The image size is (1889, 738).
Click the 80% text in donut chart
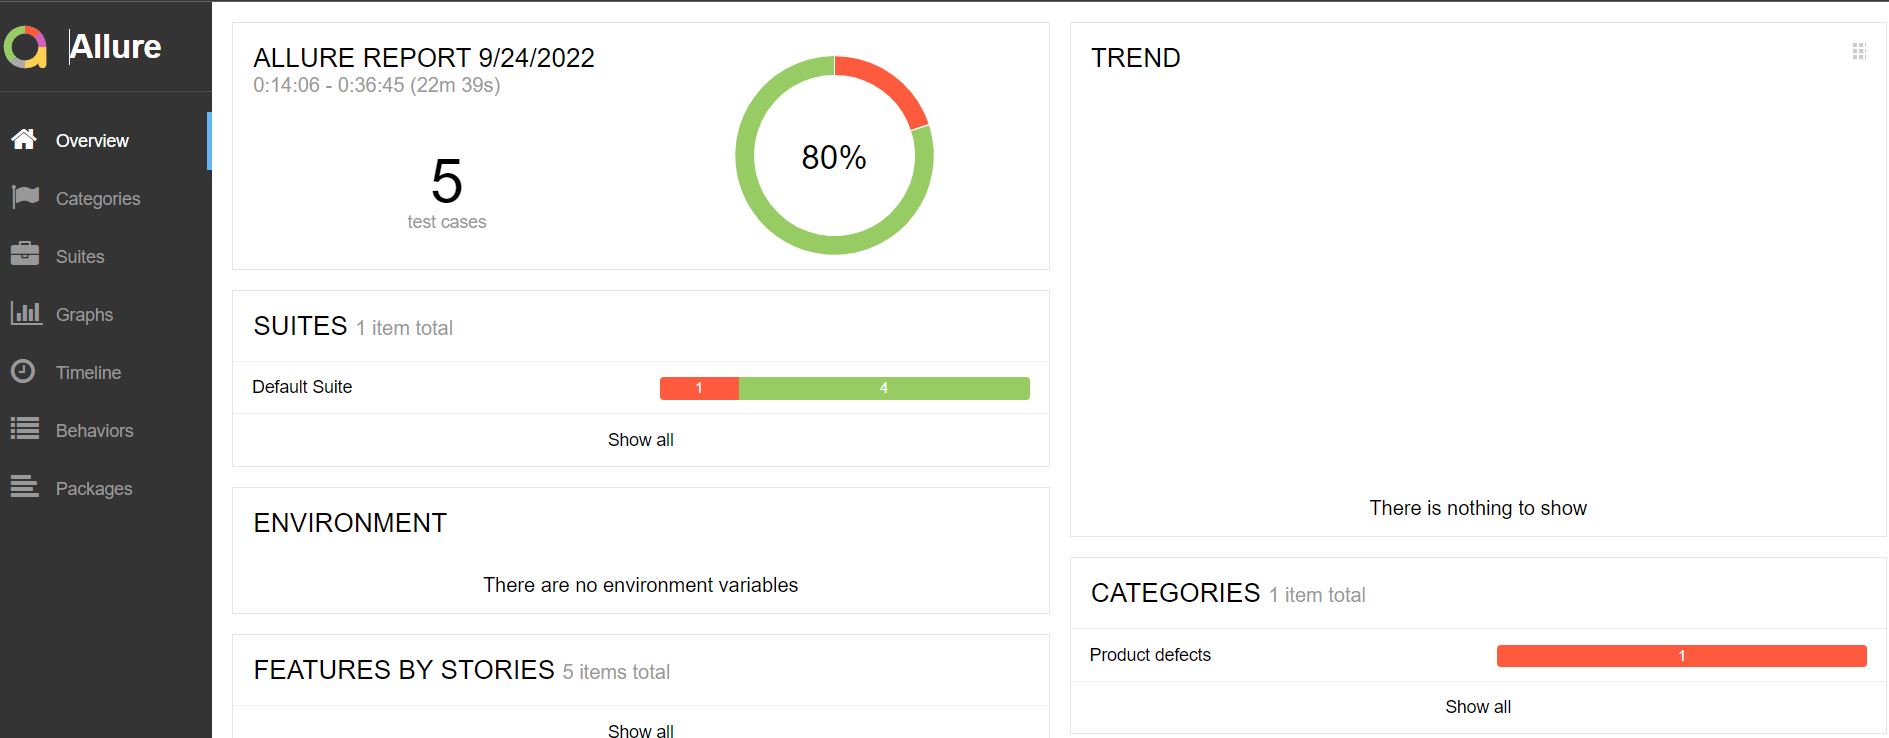click(834, 157)
